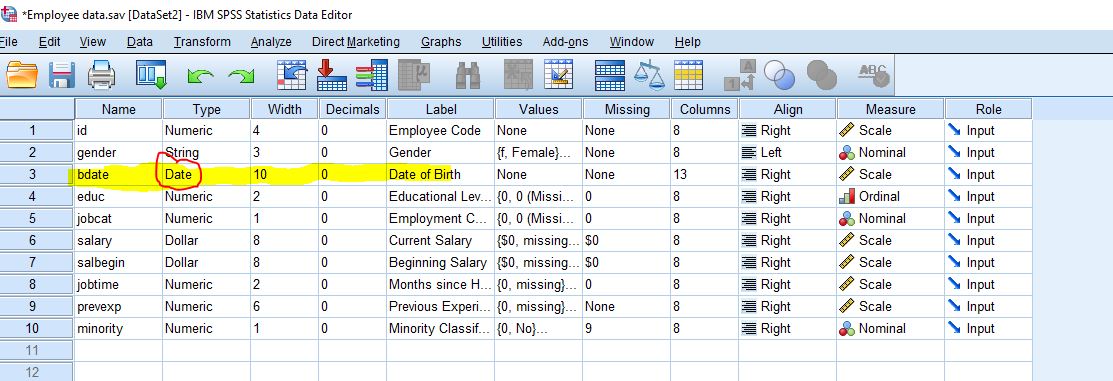Image resolution: width=1113 pixels, height=381 pixels.
Task: Click the Name column header
Action: (x=119, y=109)
